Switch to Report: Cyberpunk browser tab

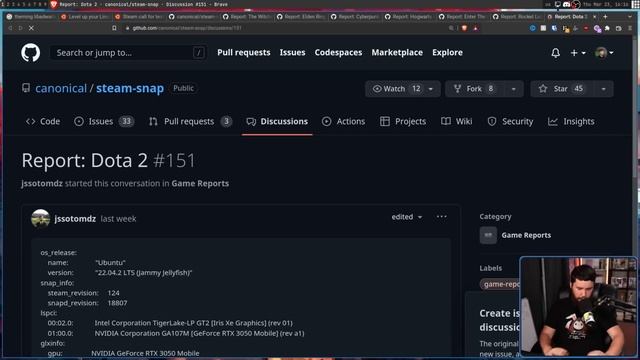pos(354,17)
